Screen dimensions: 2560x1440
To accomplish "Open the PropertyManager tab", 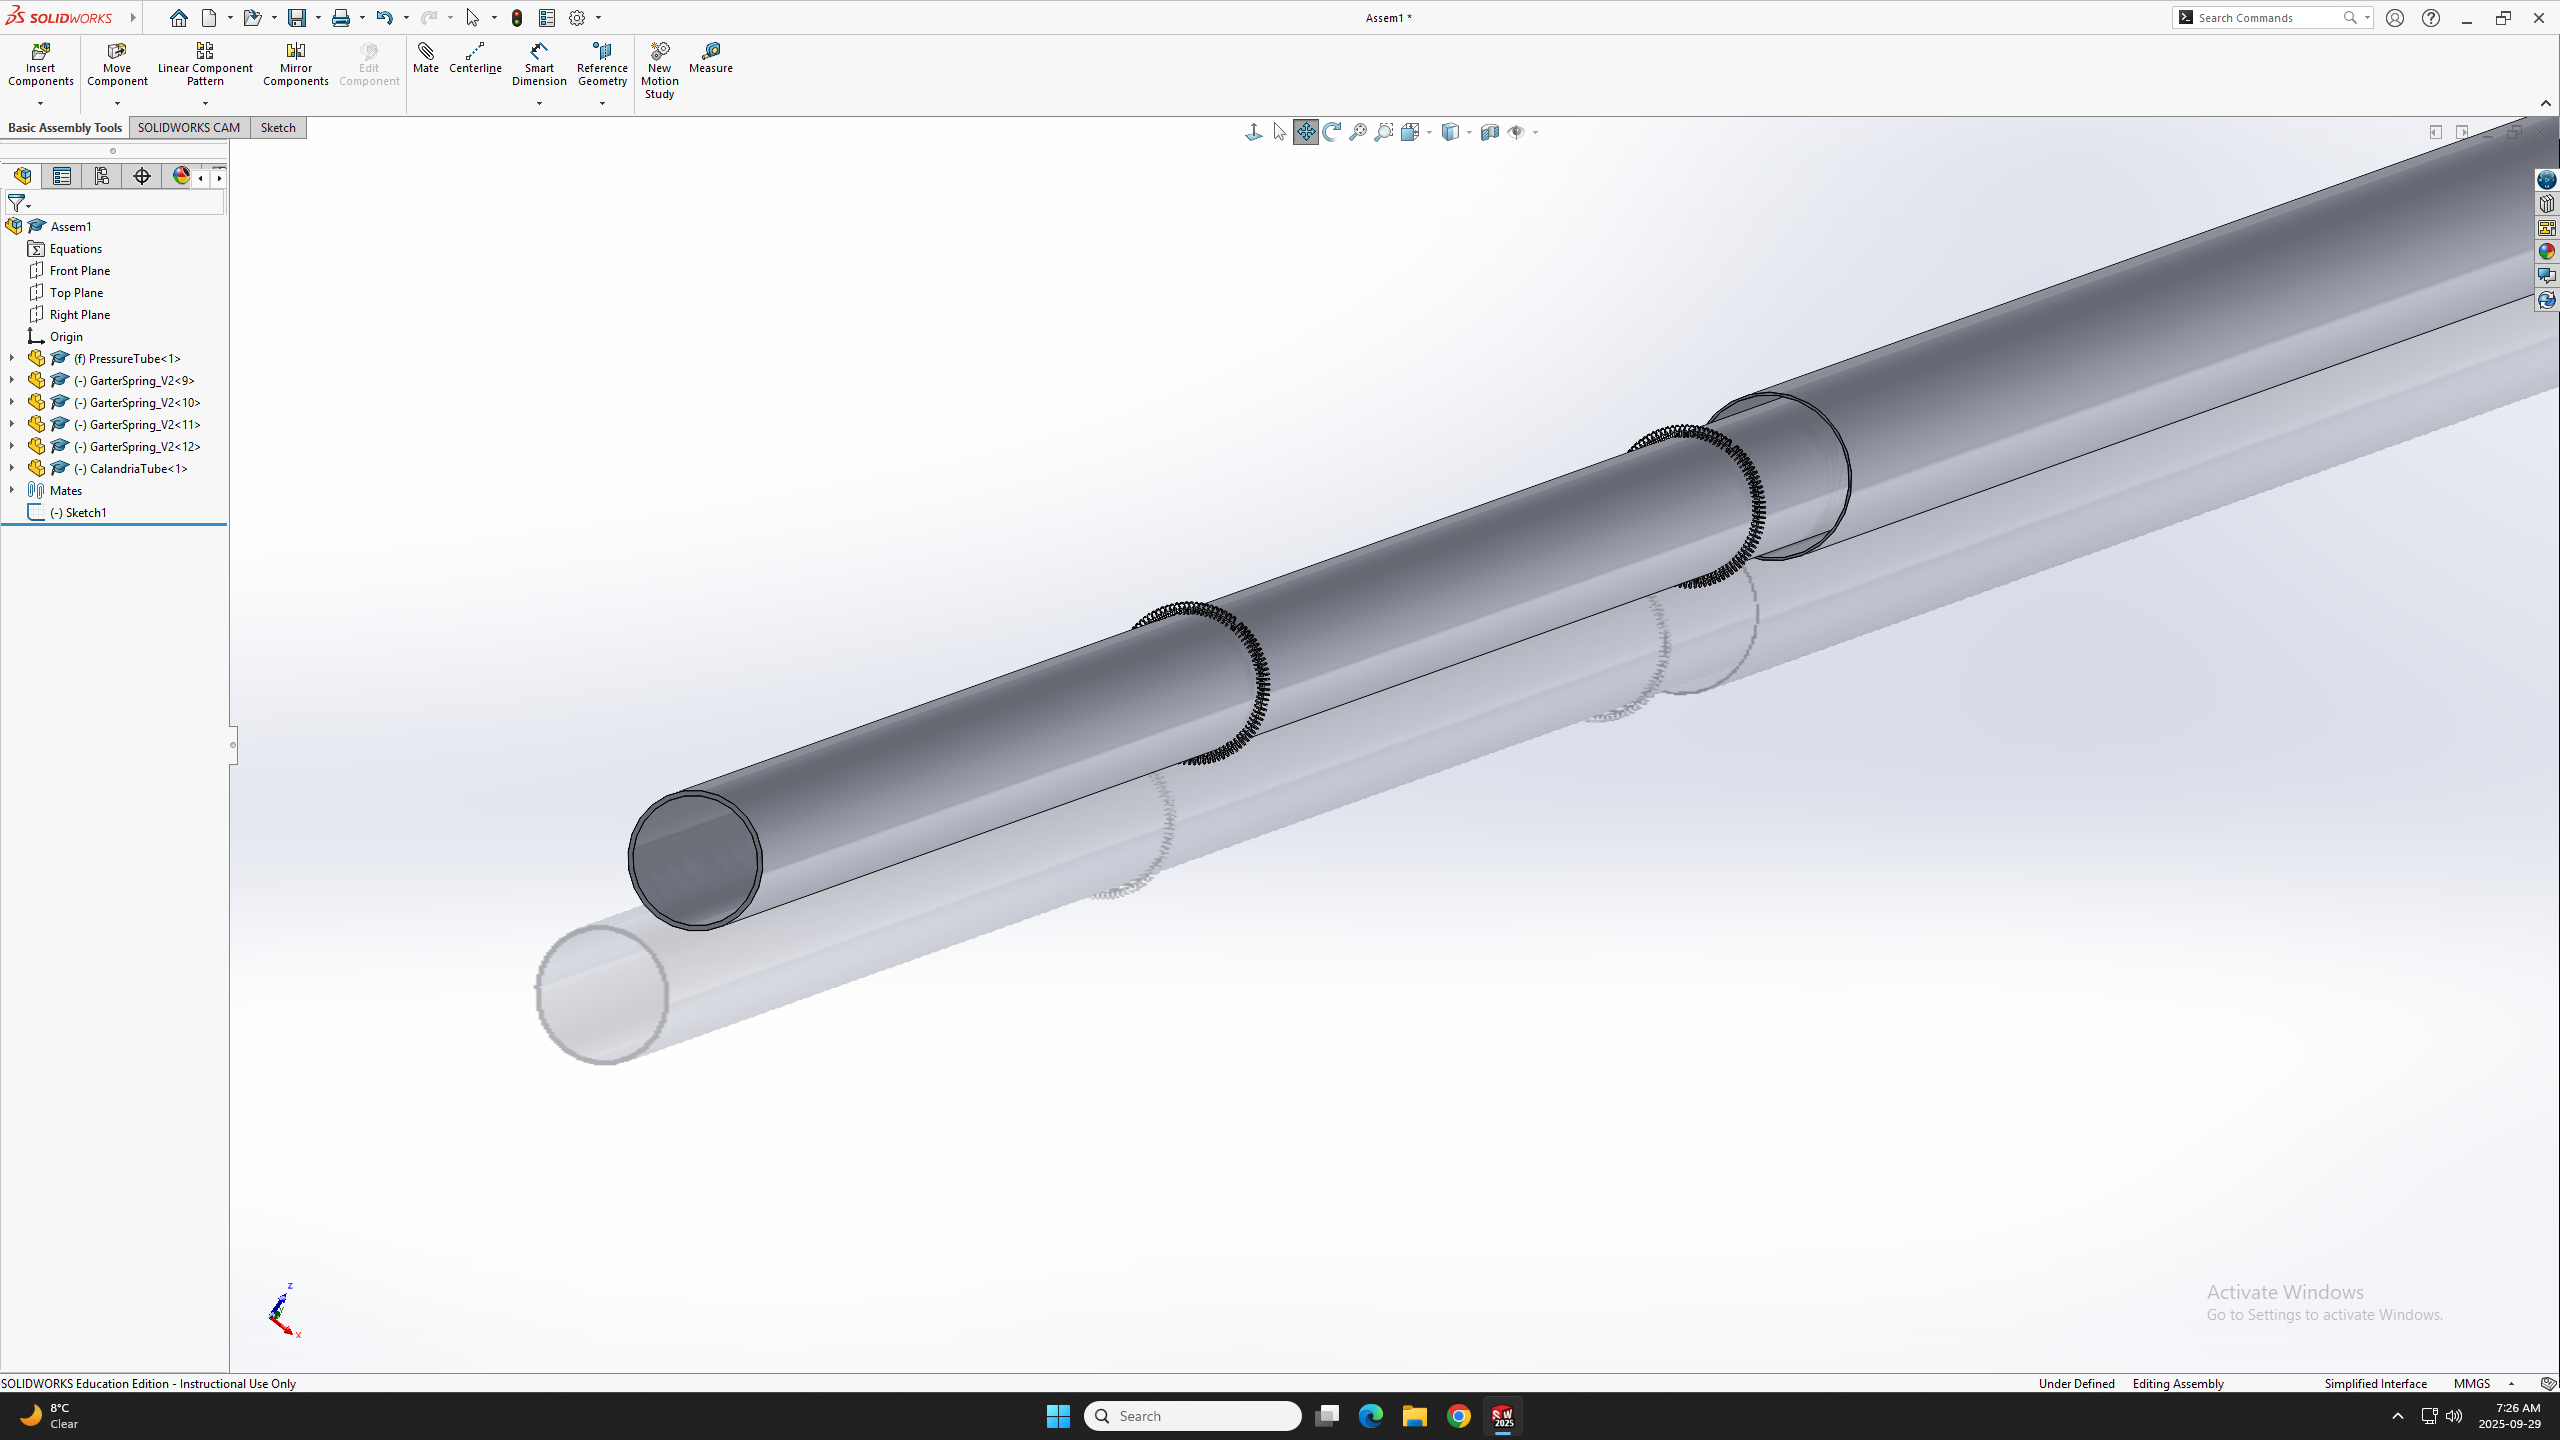I will 62,176.
